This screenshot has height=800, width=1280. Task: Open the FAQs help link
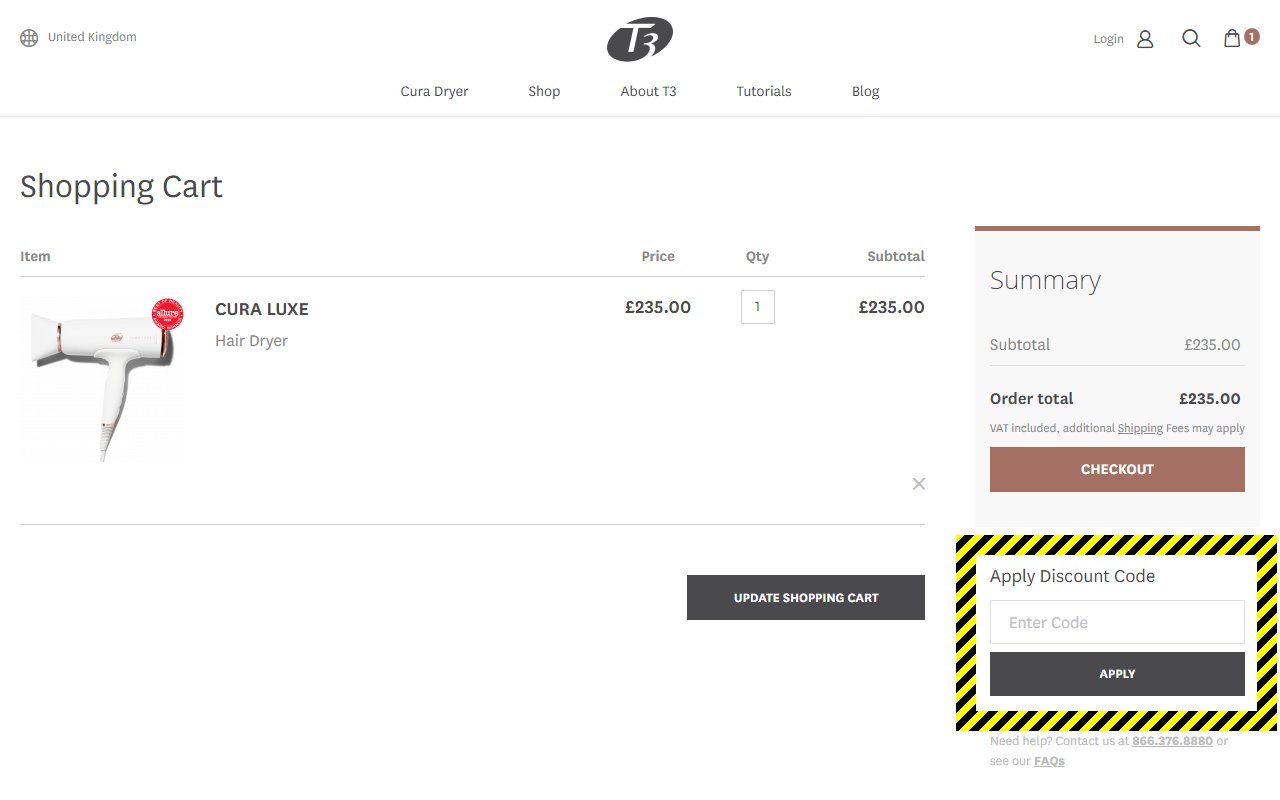[x=1049, y=761]
